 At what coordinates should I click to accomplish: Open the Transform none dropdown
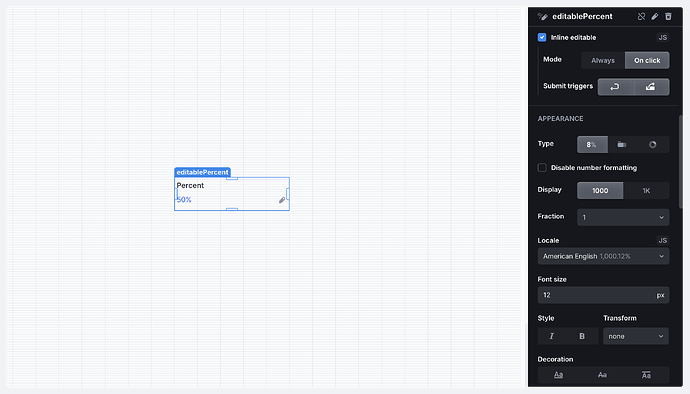pos(636,336)
